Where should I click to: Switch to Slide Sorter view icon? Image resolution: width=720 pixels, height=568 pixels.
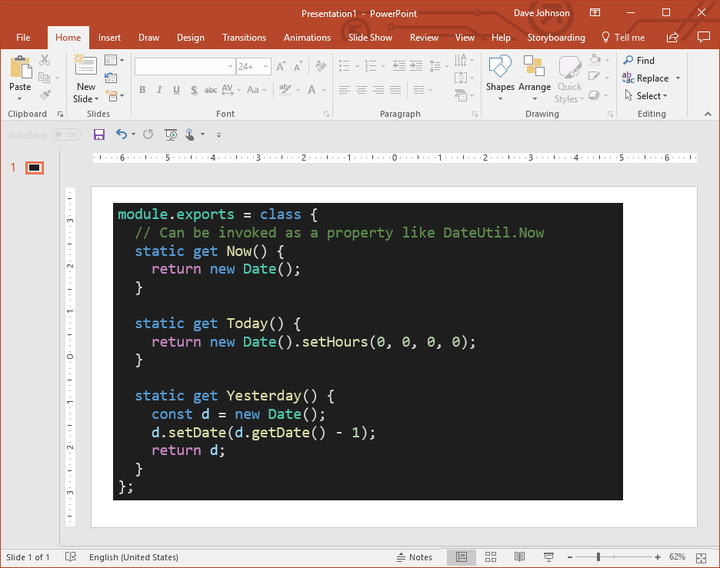491,557
